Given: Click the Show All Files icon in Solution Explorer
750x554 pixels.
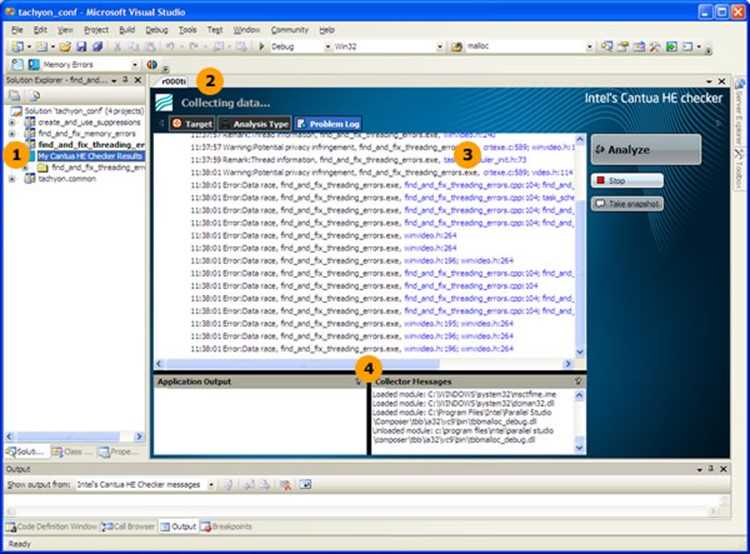Looking at the screenshot, I should pos(35,96).
